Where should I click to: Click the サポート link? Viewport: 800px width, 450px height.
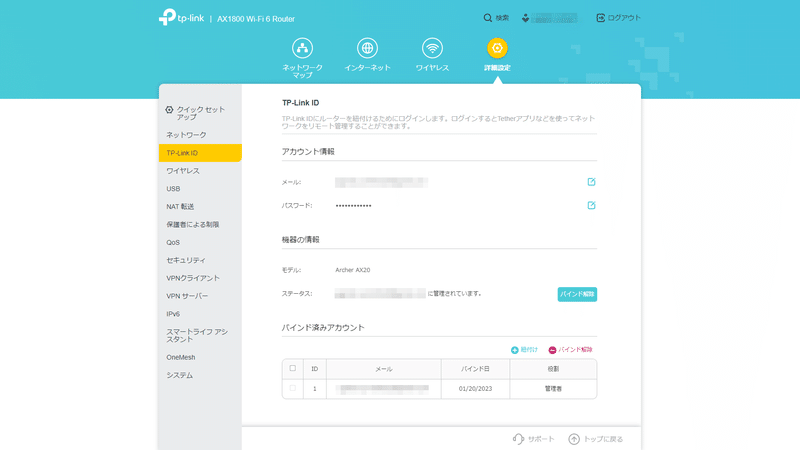[541, 439]
